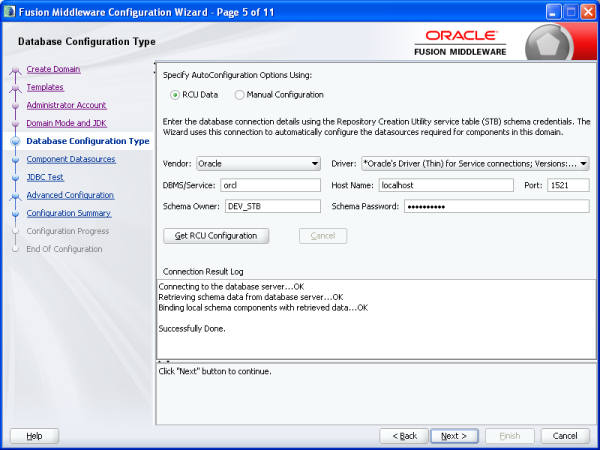Go back with the Back button
600x450 pixels.
point(405,436)
